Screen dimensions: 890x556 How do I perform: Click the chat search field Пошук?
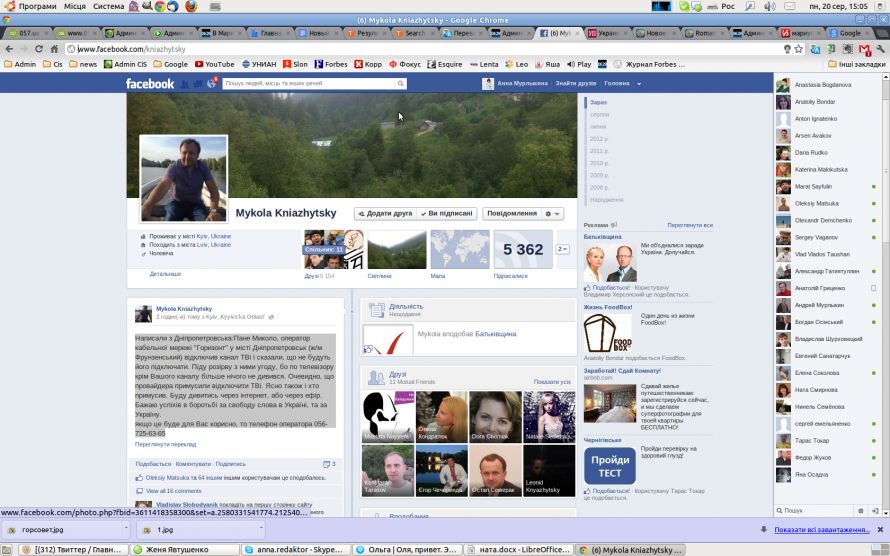tap(817, 511)
